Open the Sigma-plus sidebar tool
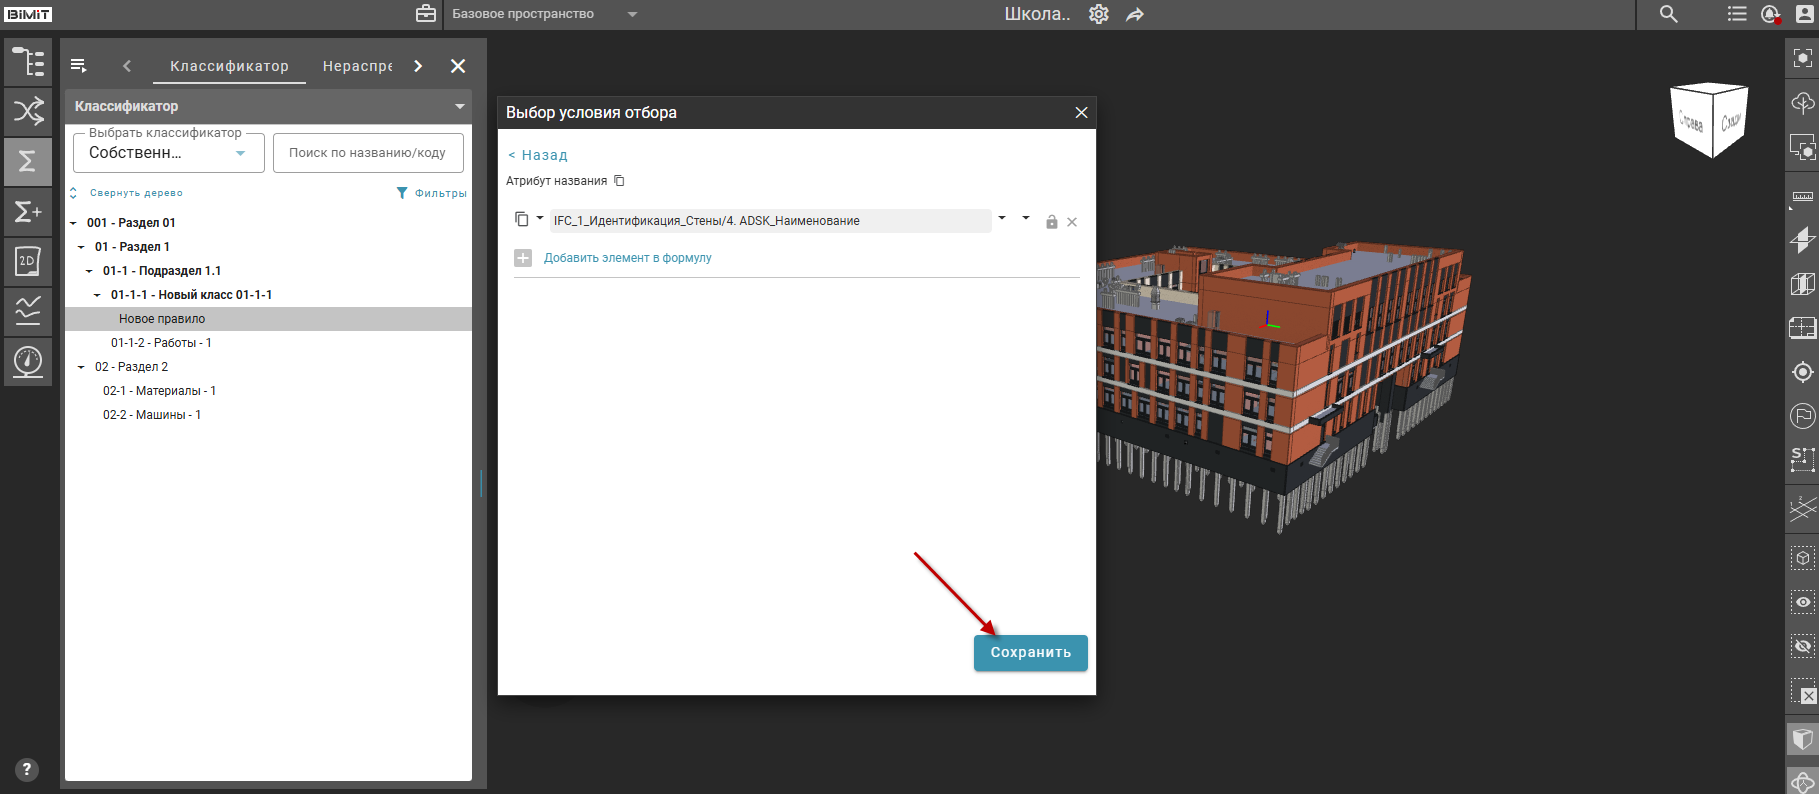This screenshot has width=1819, height=794. tap(28, 211)
